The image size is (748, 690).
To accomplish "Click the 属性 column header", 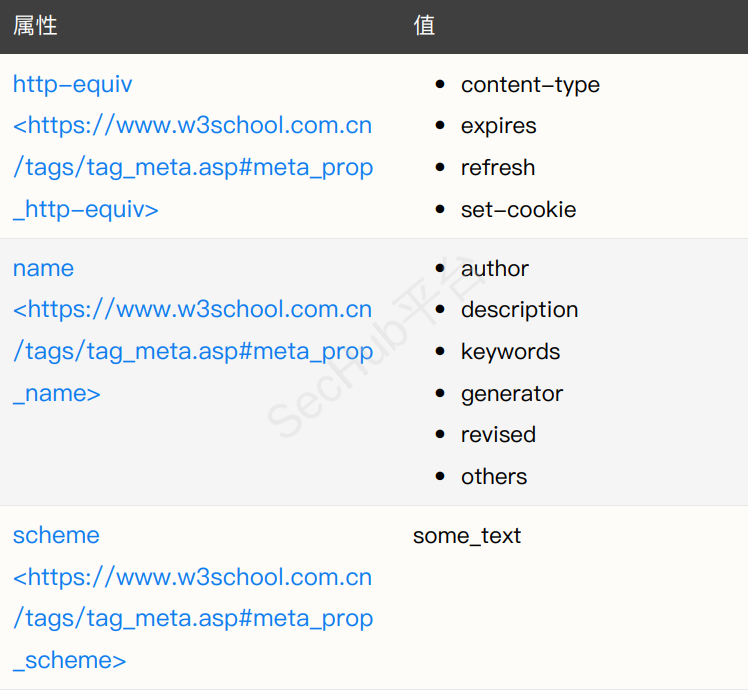I will (x=35, y=25).
